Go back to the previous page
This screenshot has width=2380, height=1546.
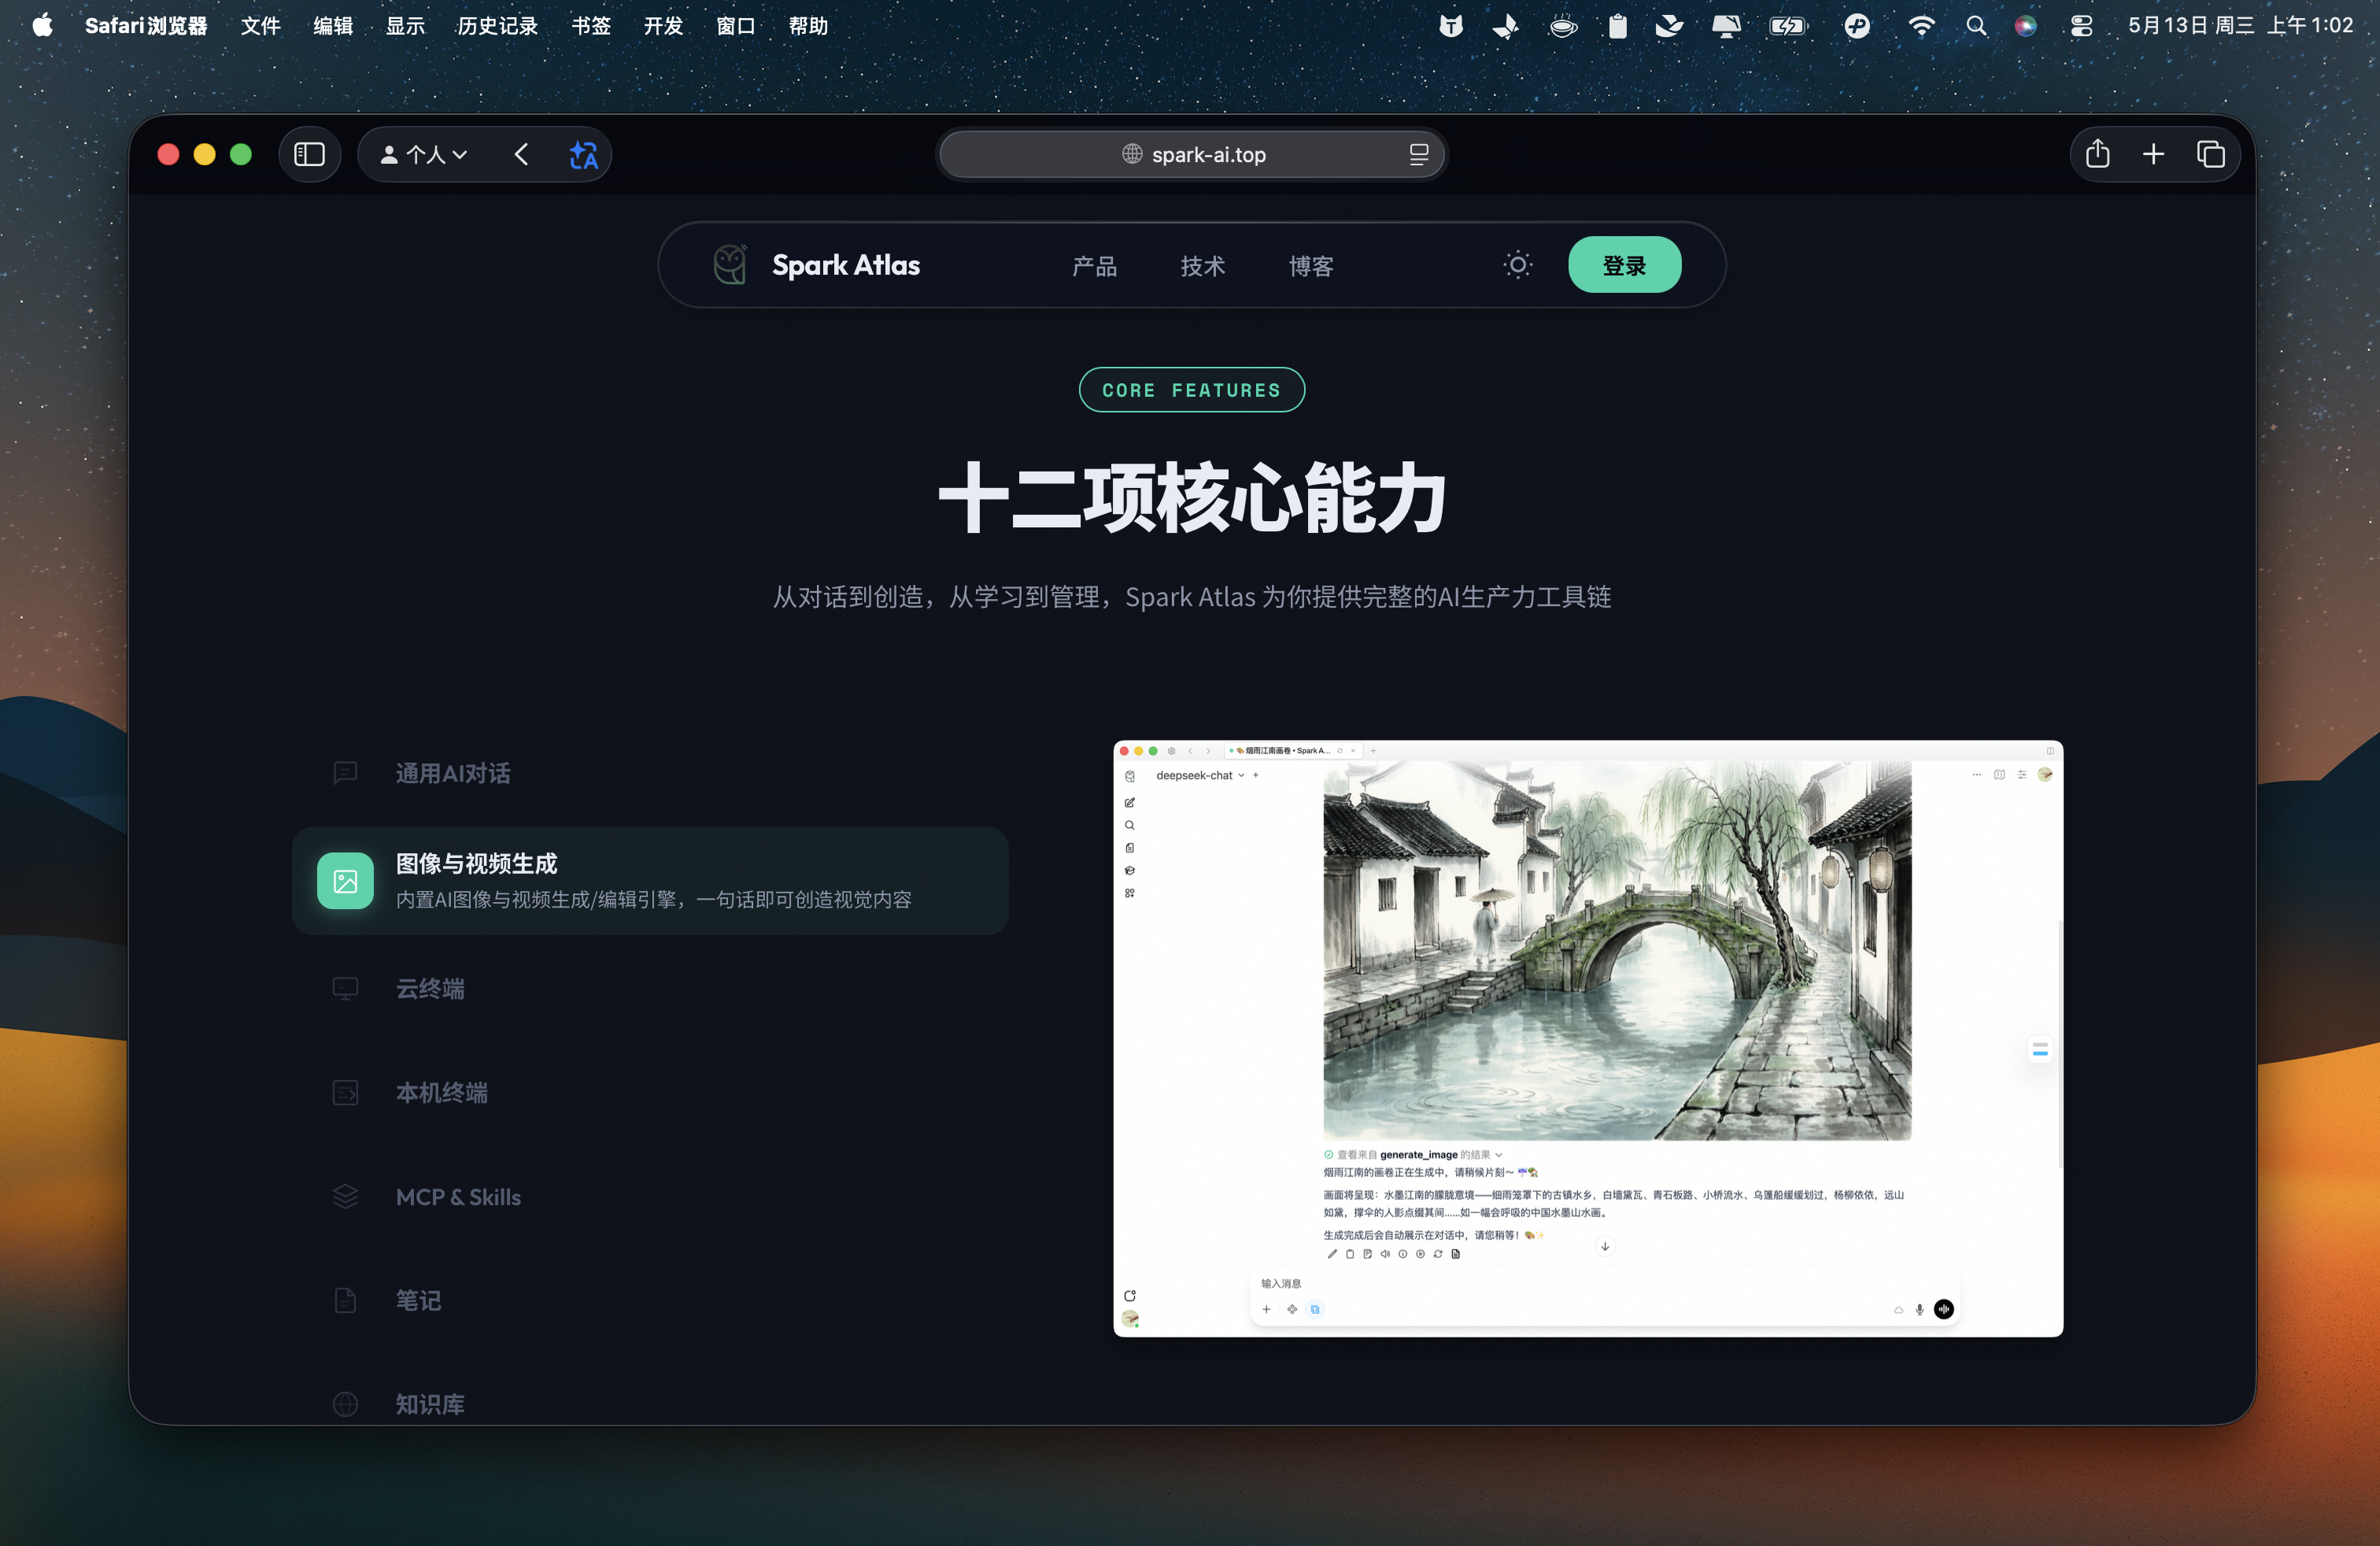tap(521, 154)
